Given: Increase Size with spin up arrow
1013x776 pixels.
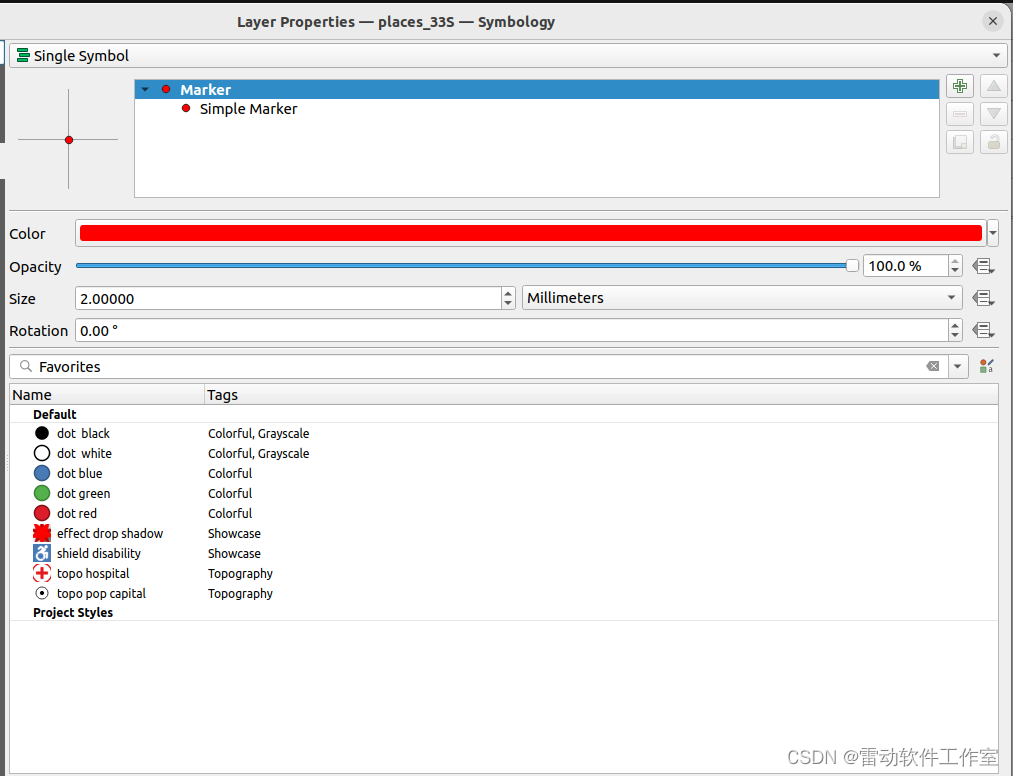Looking at the screenshot, I should (x=508, y=293).
